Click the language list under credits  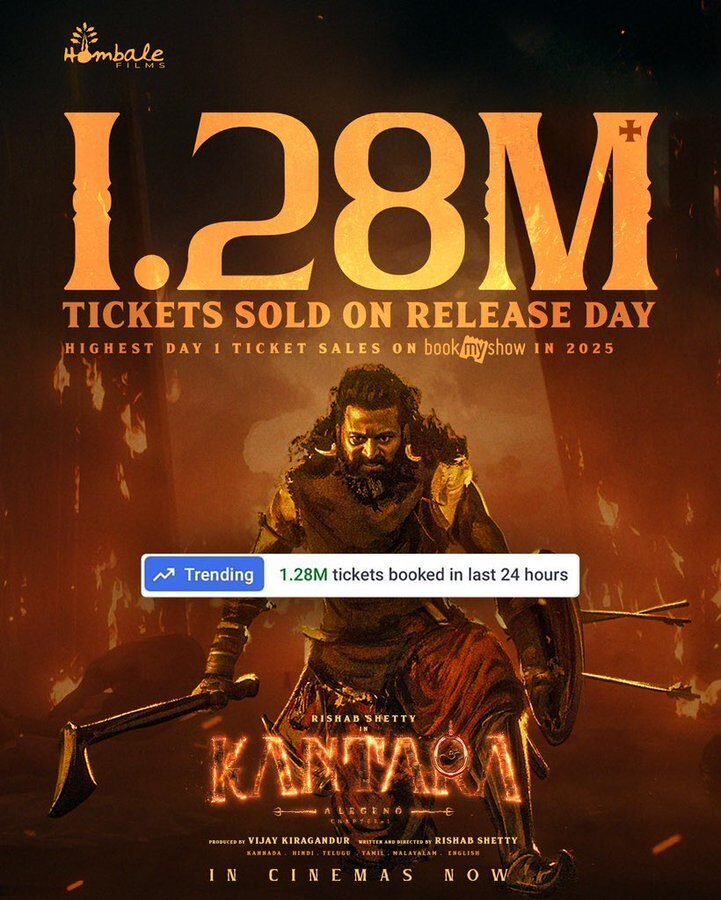(x=363, y=853)
